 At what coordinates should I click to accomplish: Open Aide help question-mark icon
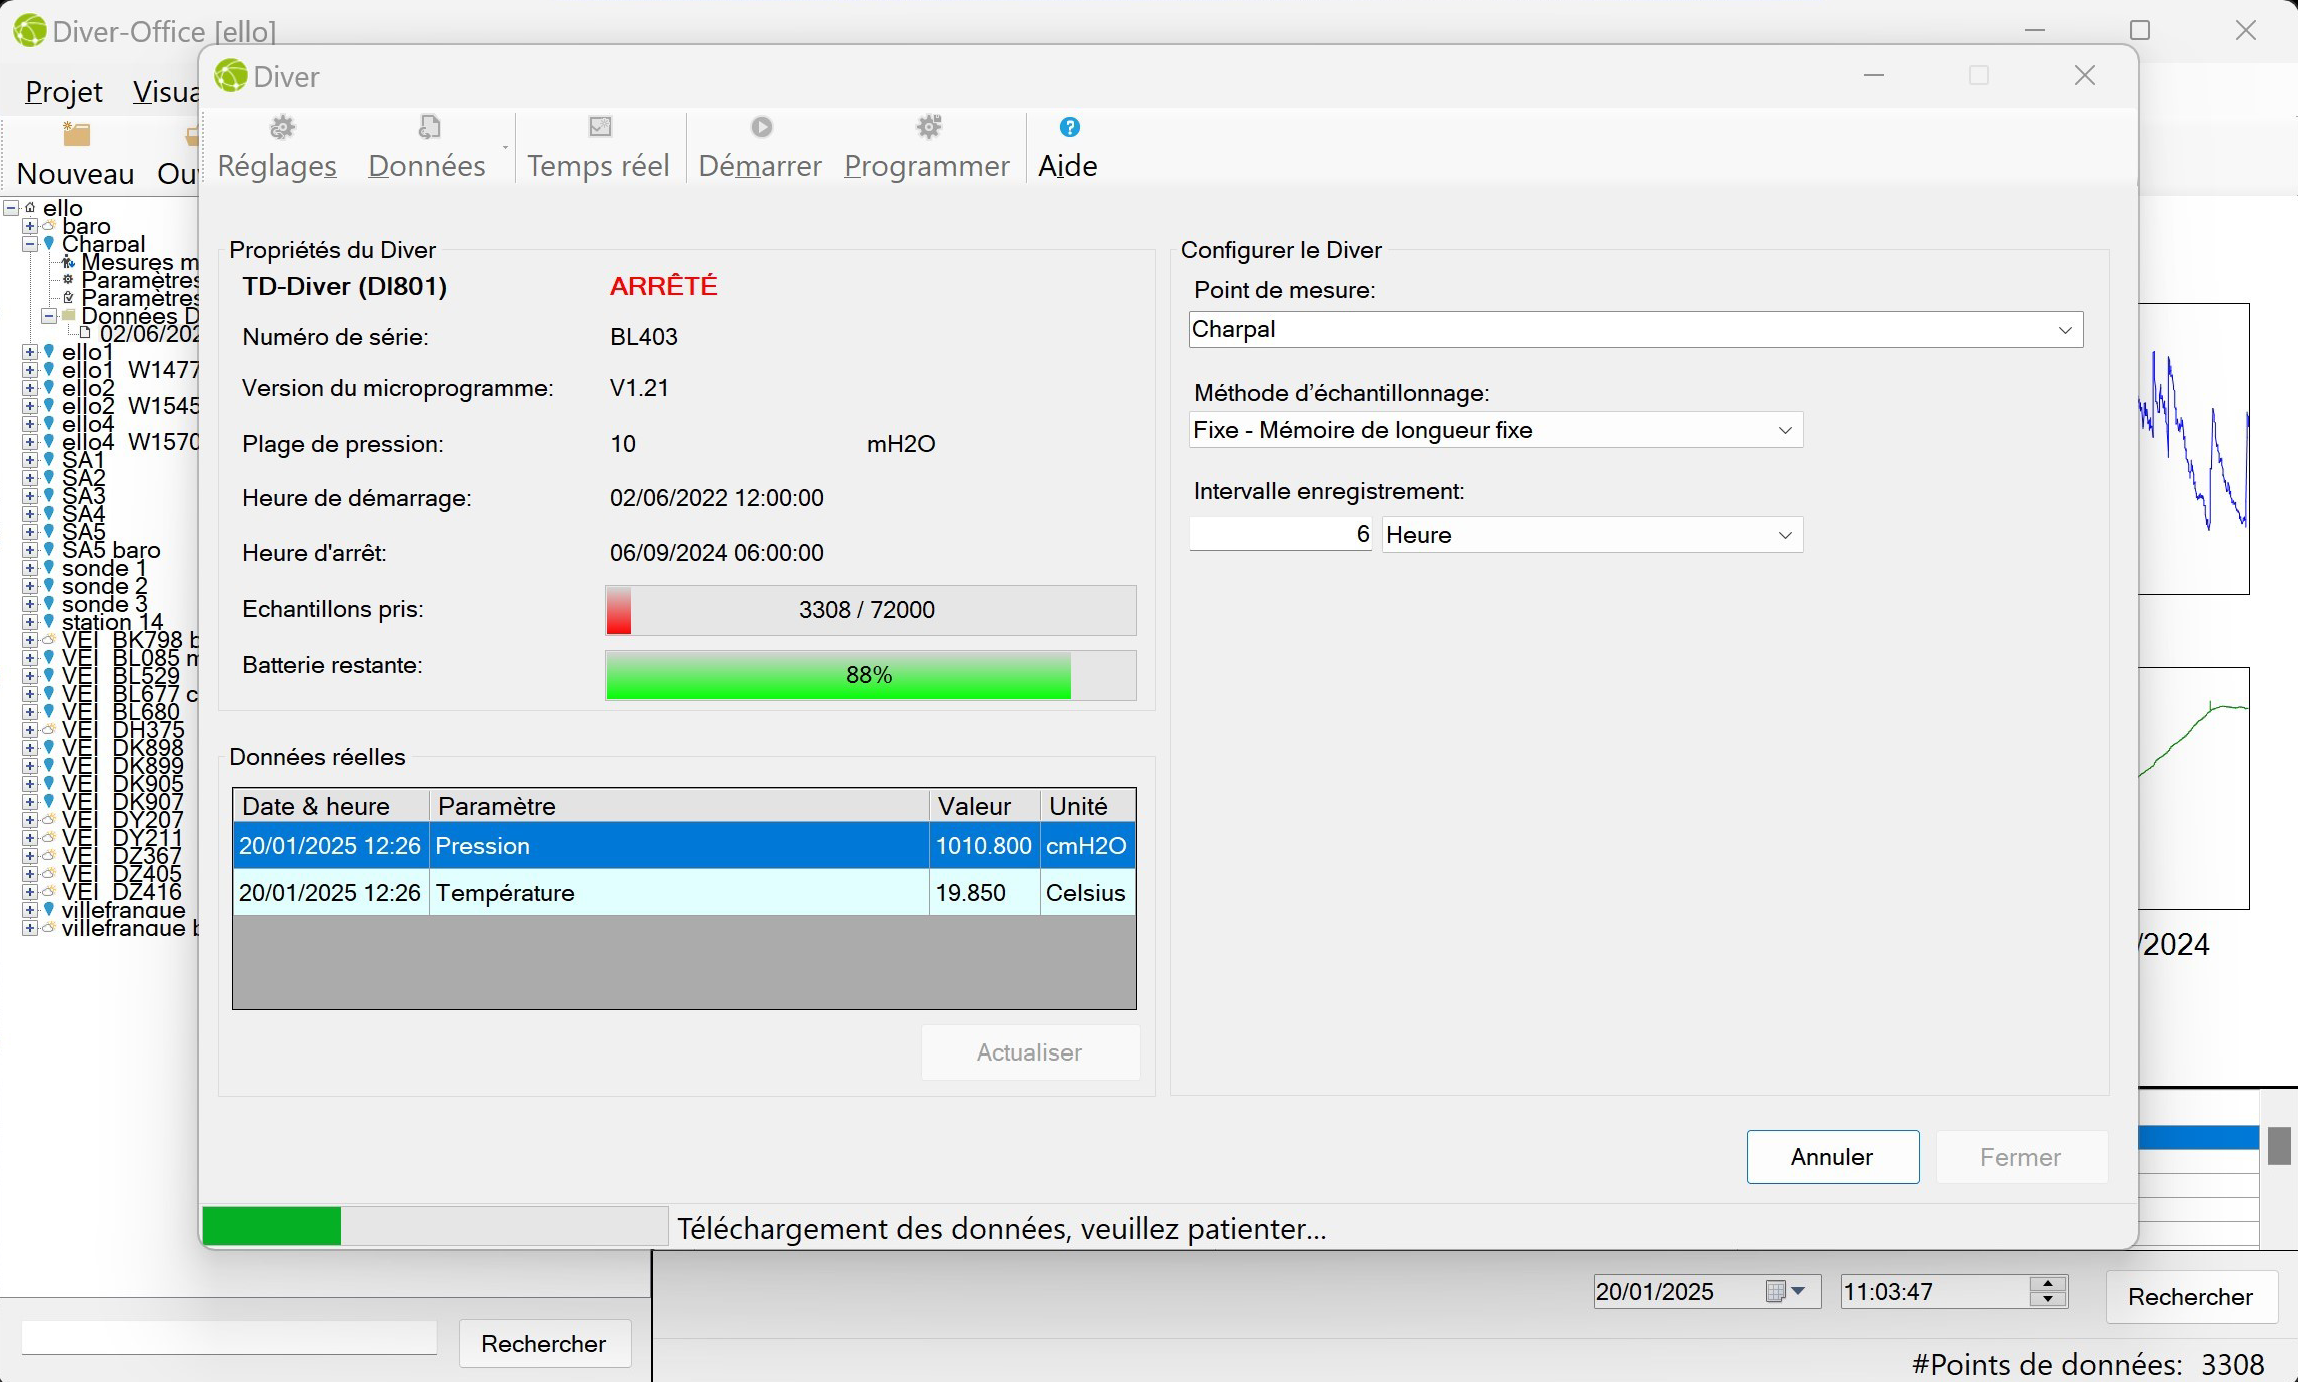(x=1069, y=127)
